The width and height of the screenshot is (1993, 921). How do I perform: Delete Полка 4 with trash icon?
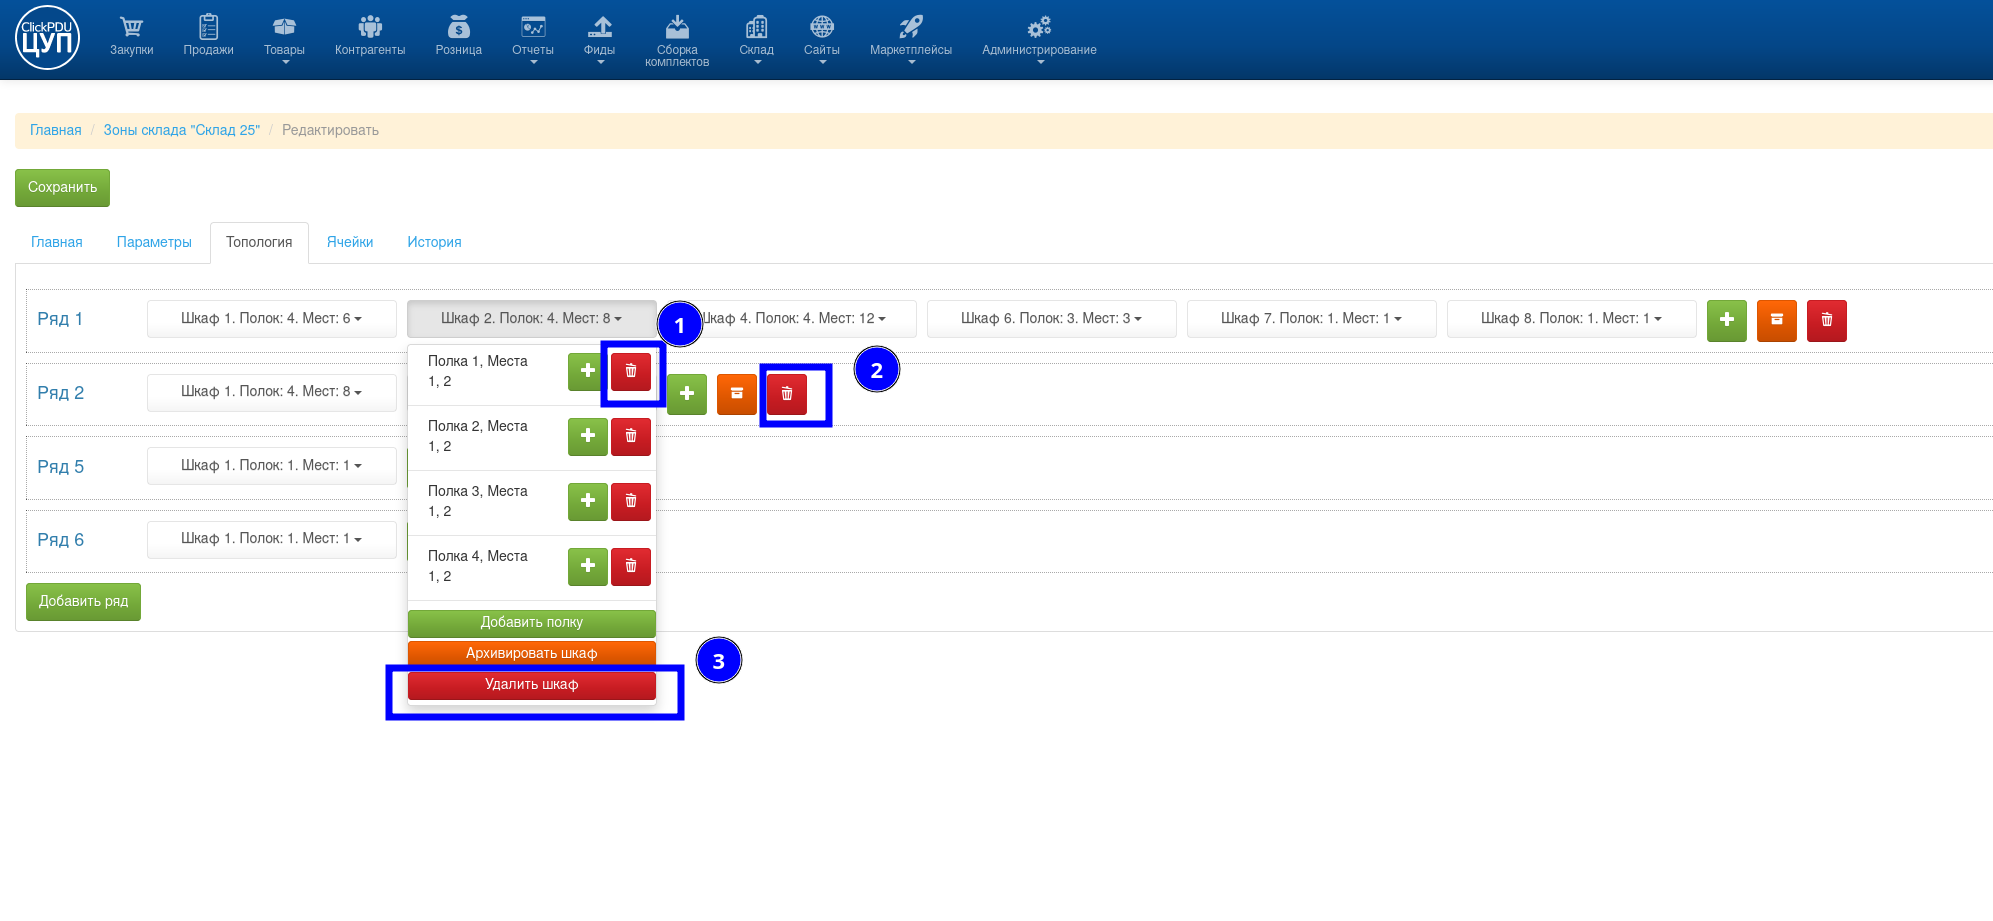pos(631,567)
